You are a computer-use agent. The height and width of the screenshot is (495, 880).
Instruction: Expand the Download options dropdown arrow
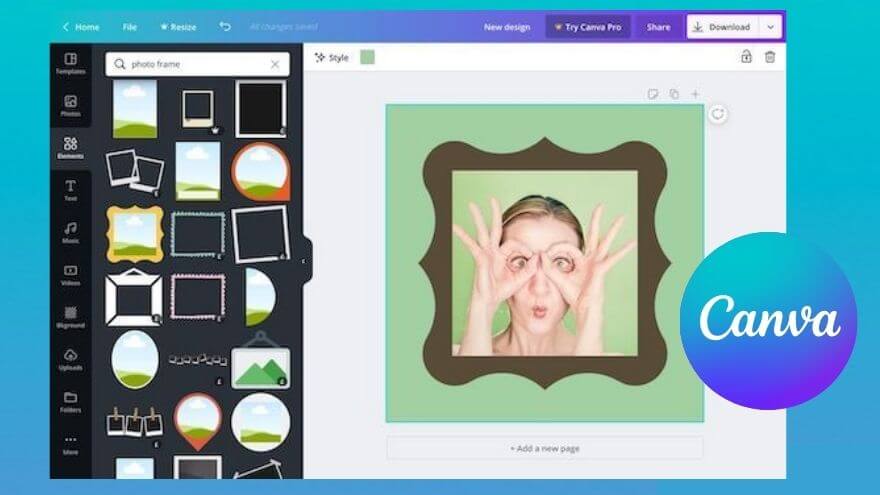click(770, 27)
